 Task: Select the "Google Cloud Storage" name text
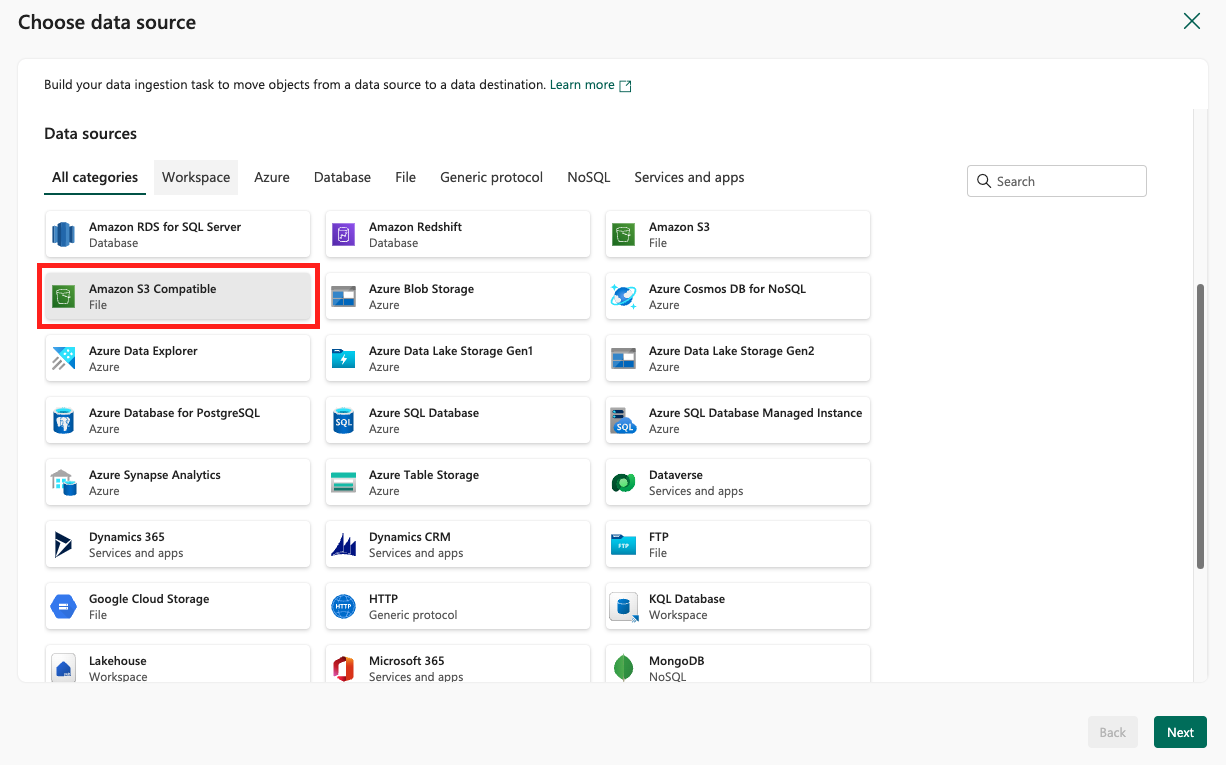(149, 599)
